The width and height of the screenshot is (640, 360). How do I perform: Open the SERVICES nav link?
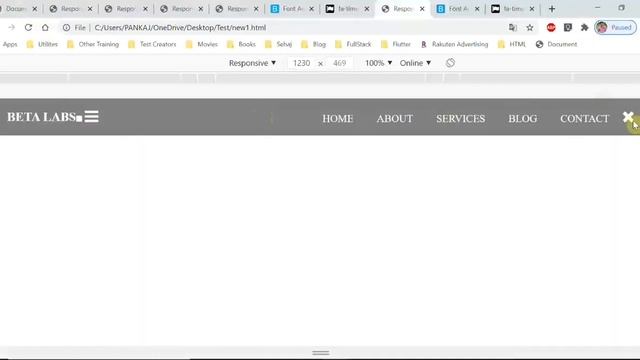pos(460,118)
